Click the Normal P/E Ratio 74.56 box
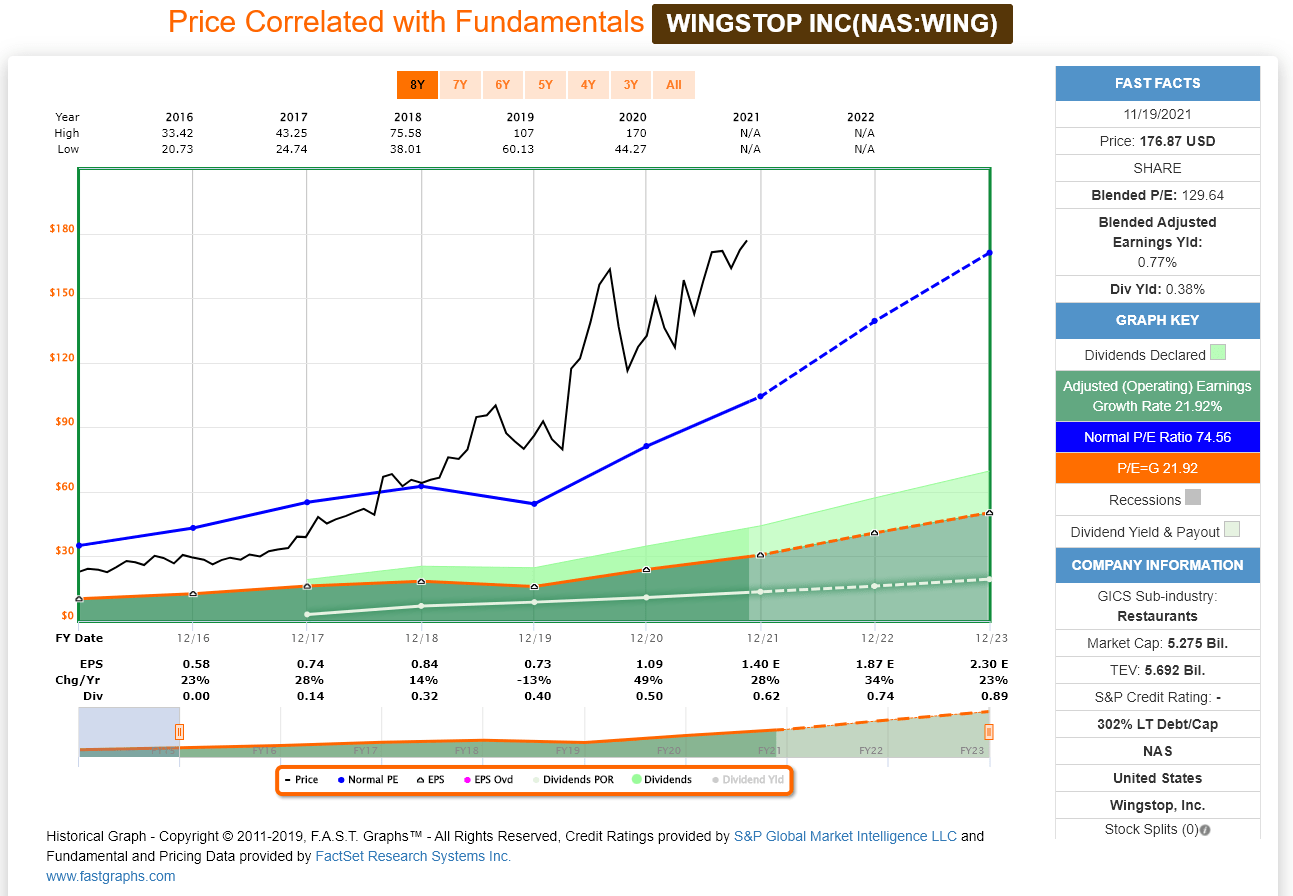 (x=1157, y=437)
